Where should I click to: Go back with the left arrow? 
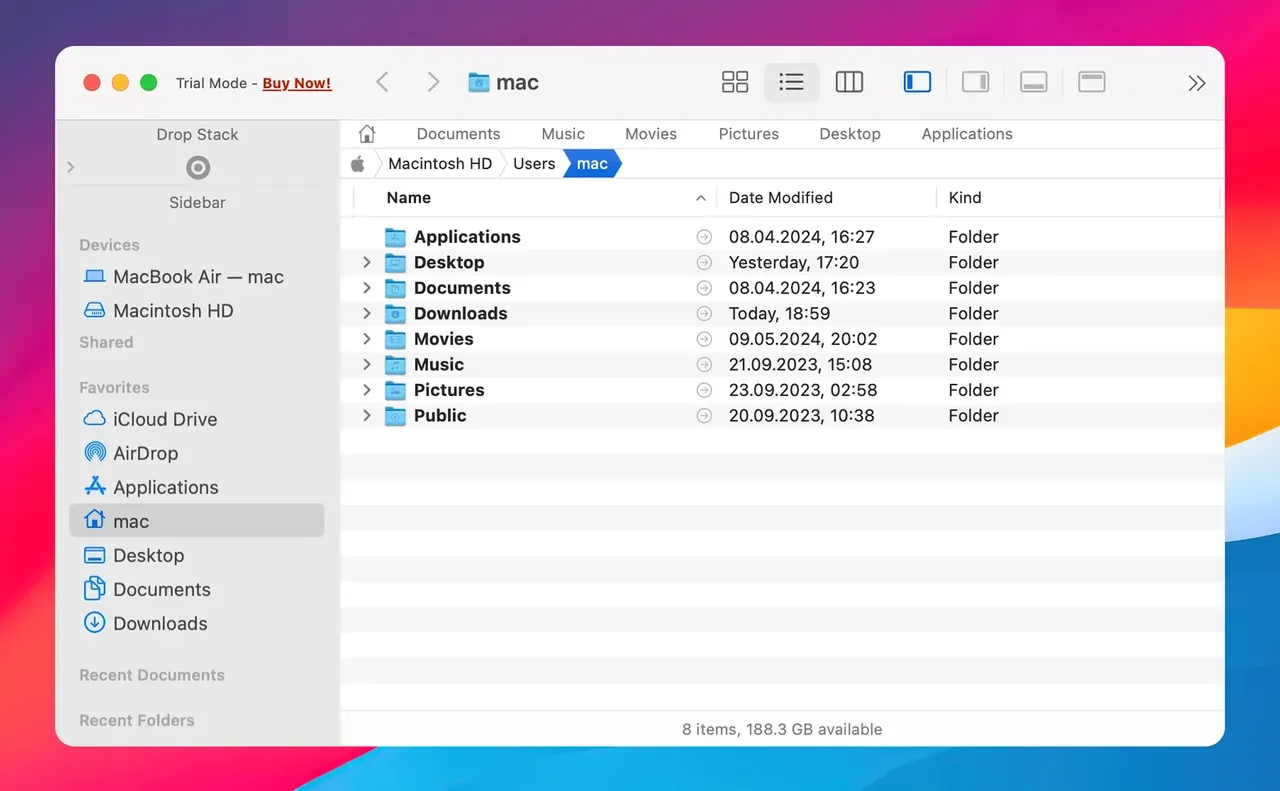(x=382, y=82)
